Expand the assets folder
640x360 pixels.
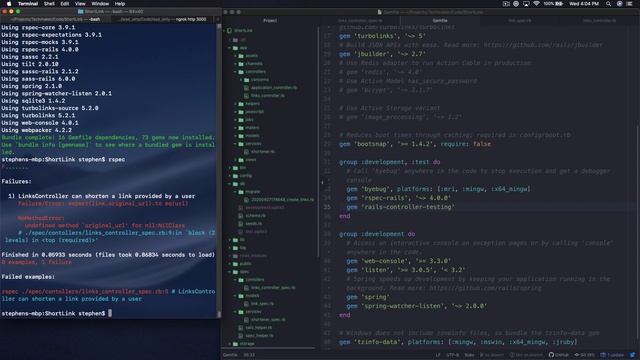click(236, 56)
